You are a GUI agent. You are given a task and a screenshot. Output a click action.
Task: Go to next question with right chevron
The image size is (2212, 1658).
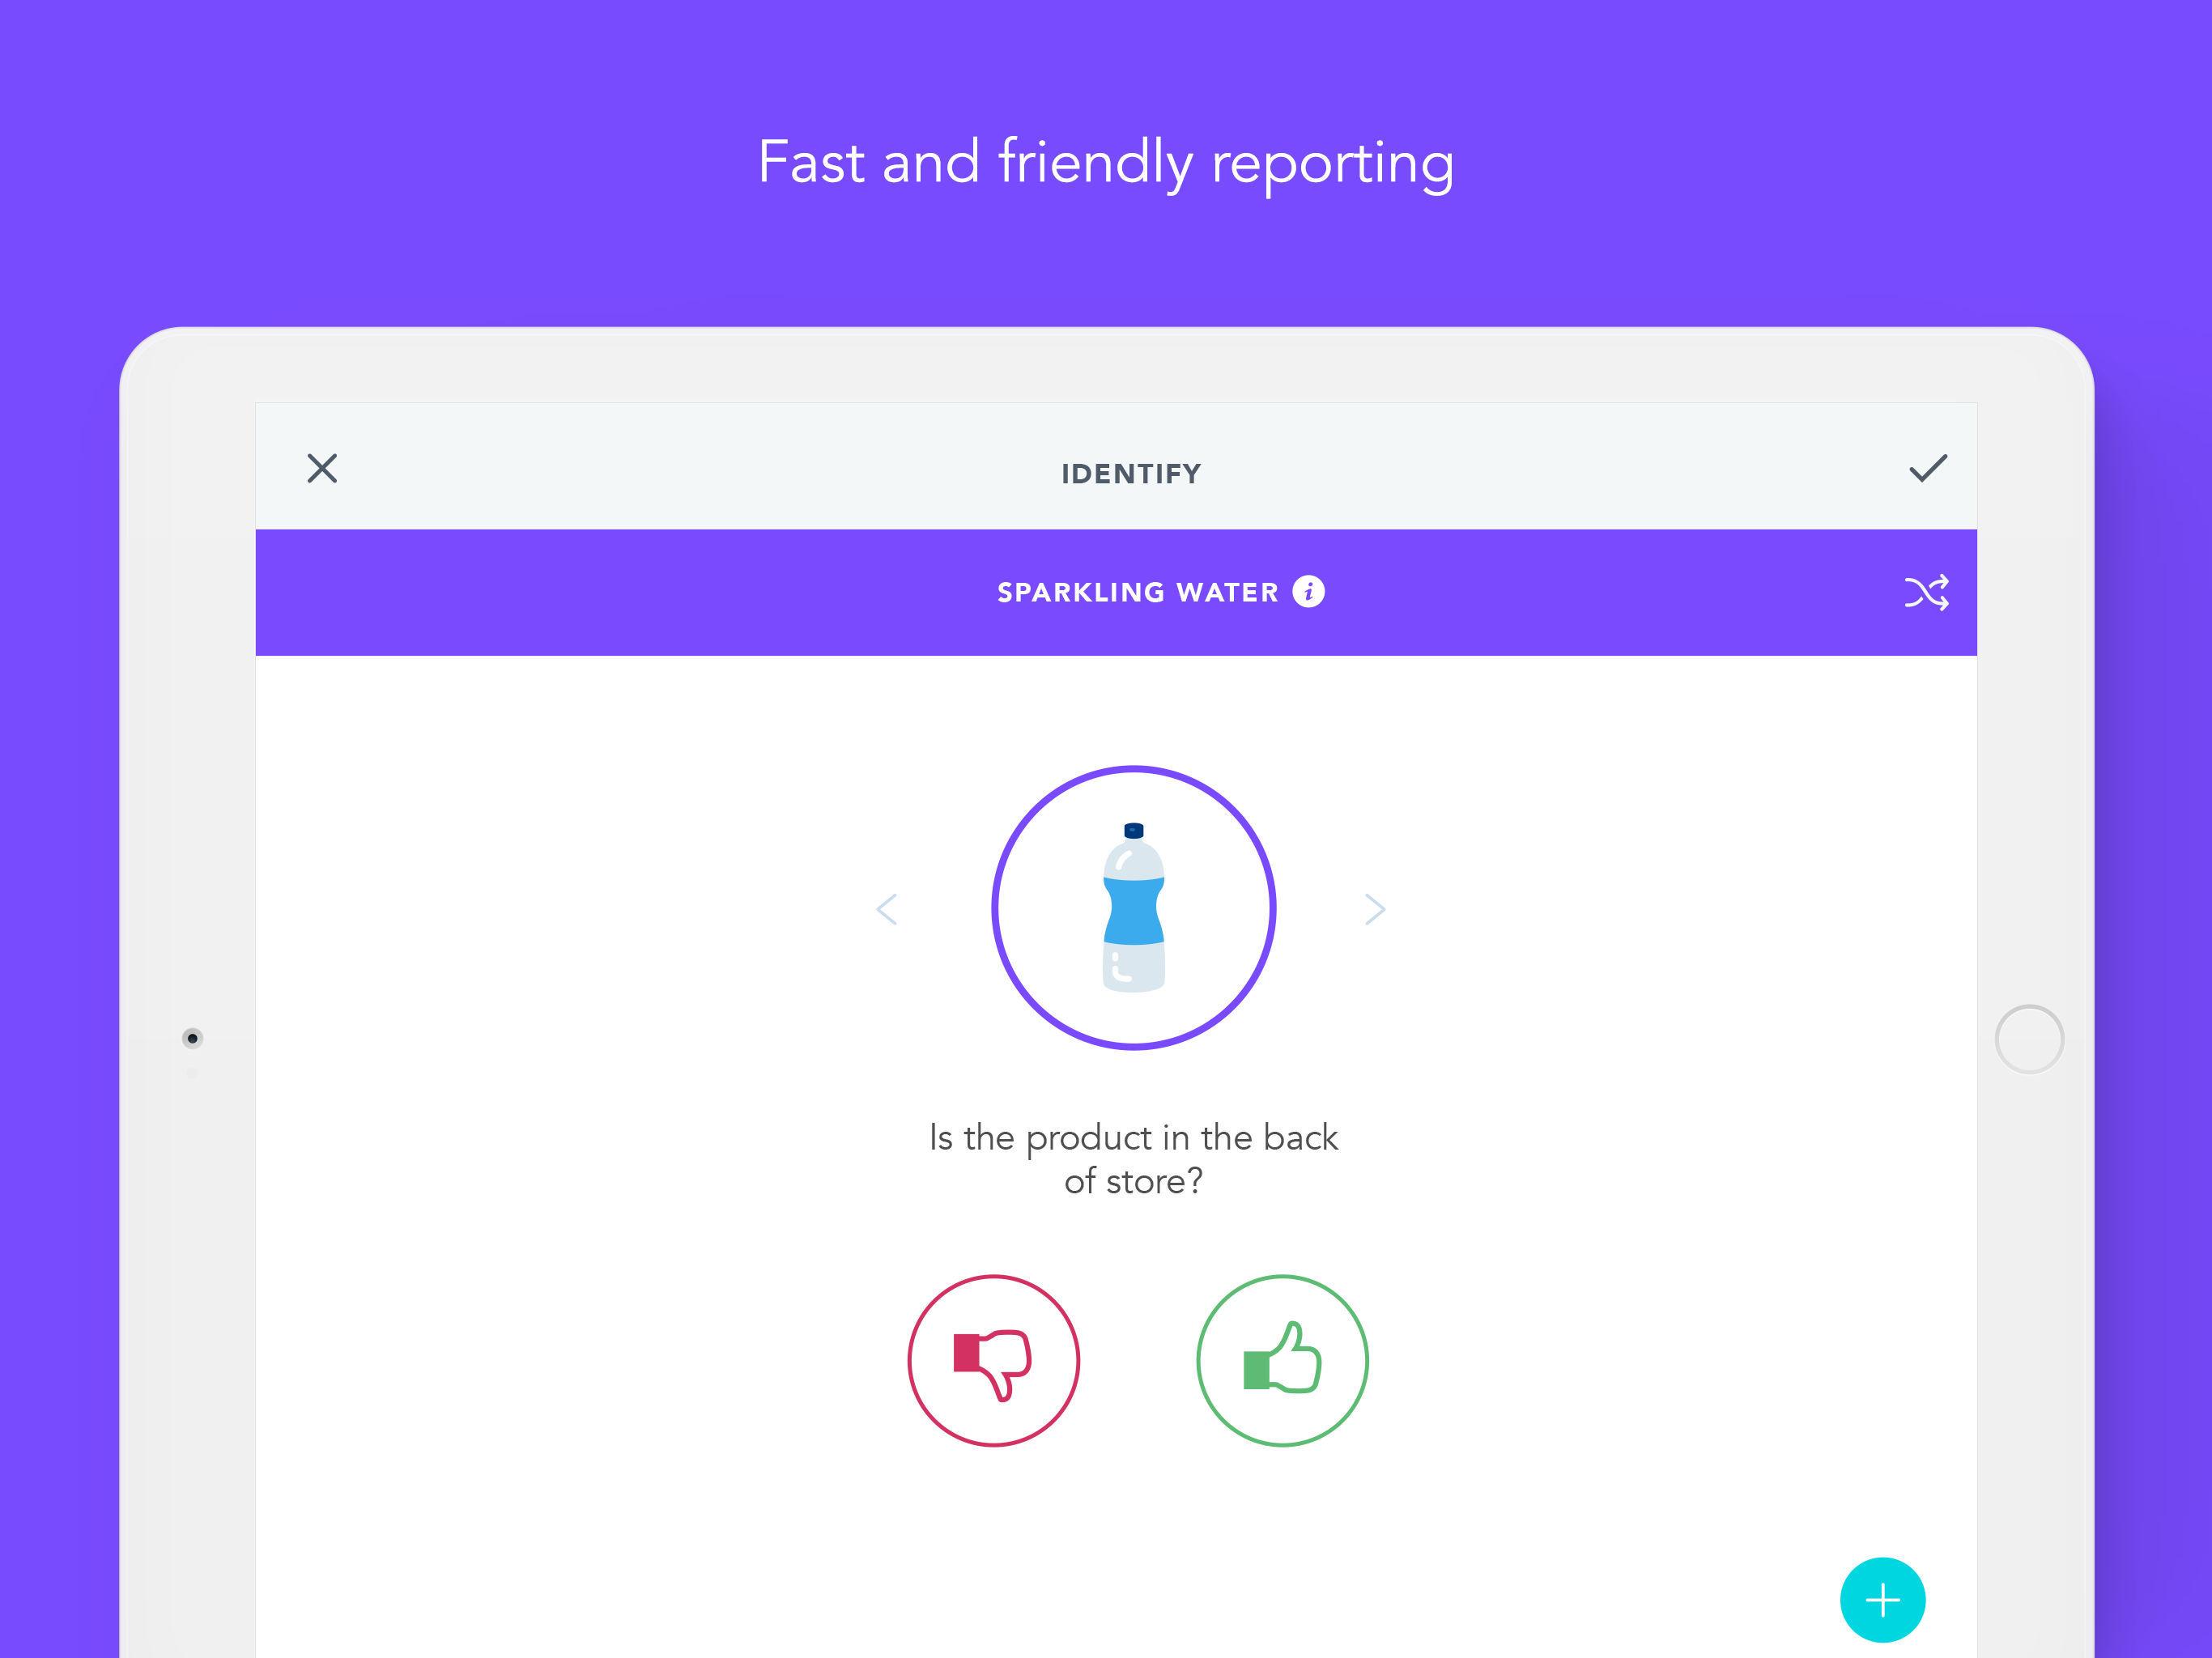pyautogui.click(x=1375, y=909)
